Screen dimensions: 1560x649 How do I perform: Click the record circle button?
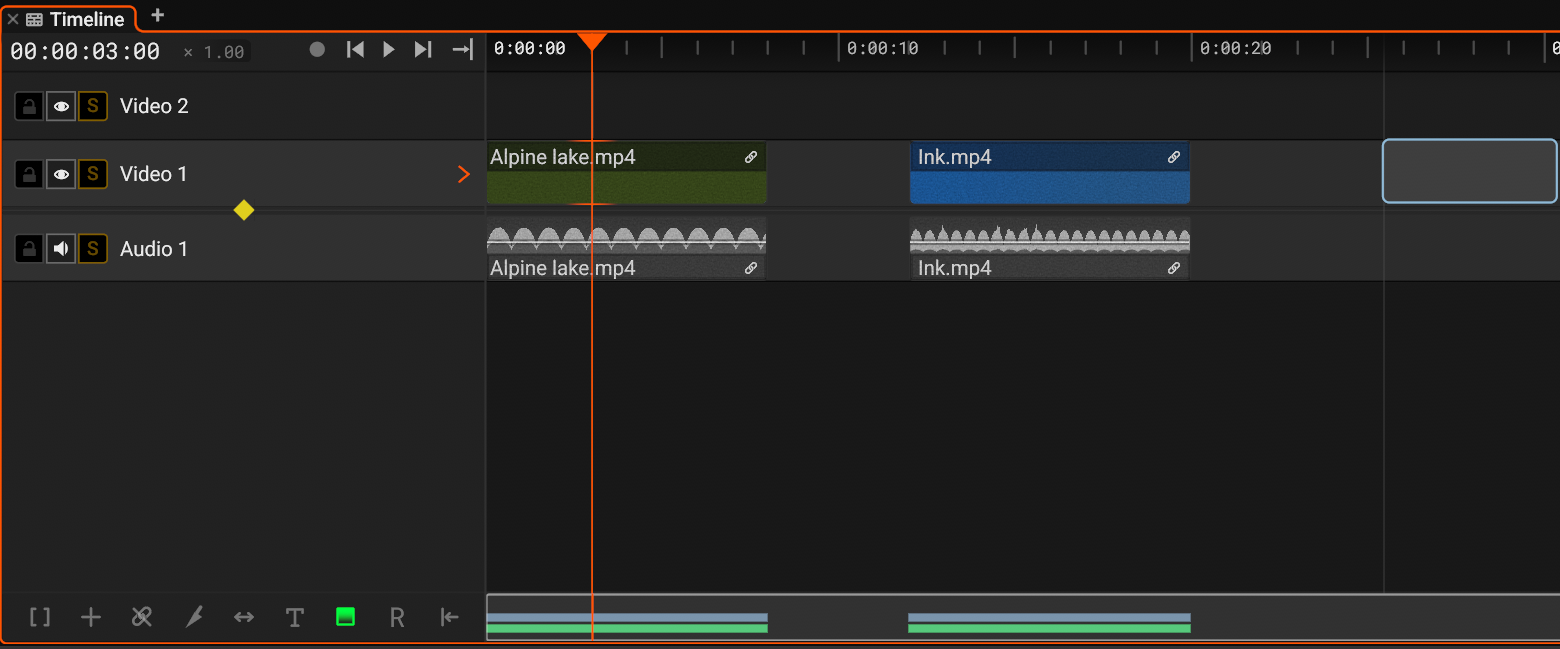point(317,49)
